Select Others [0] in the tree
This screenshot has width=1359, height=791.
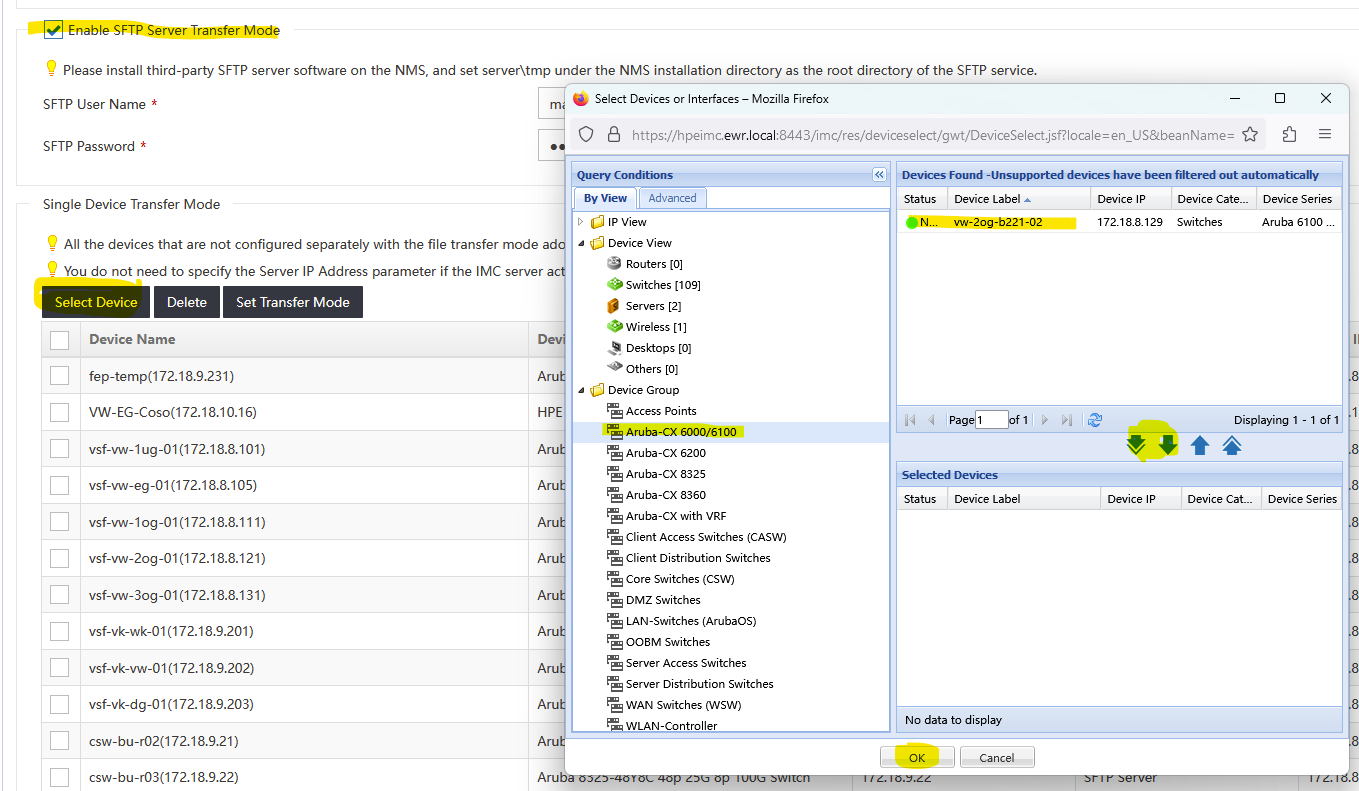(x=652, y=369)
